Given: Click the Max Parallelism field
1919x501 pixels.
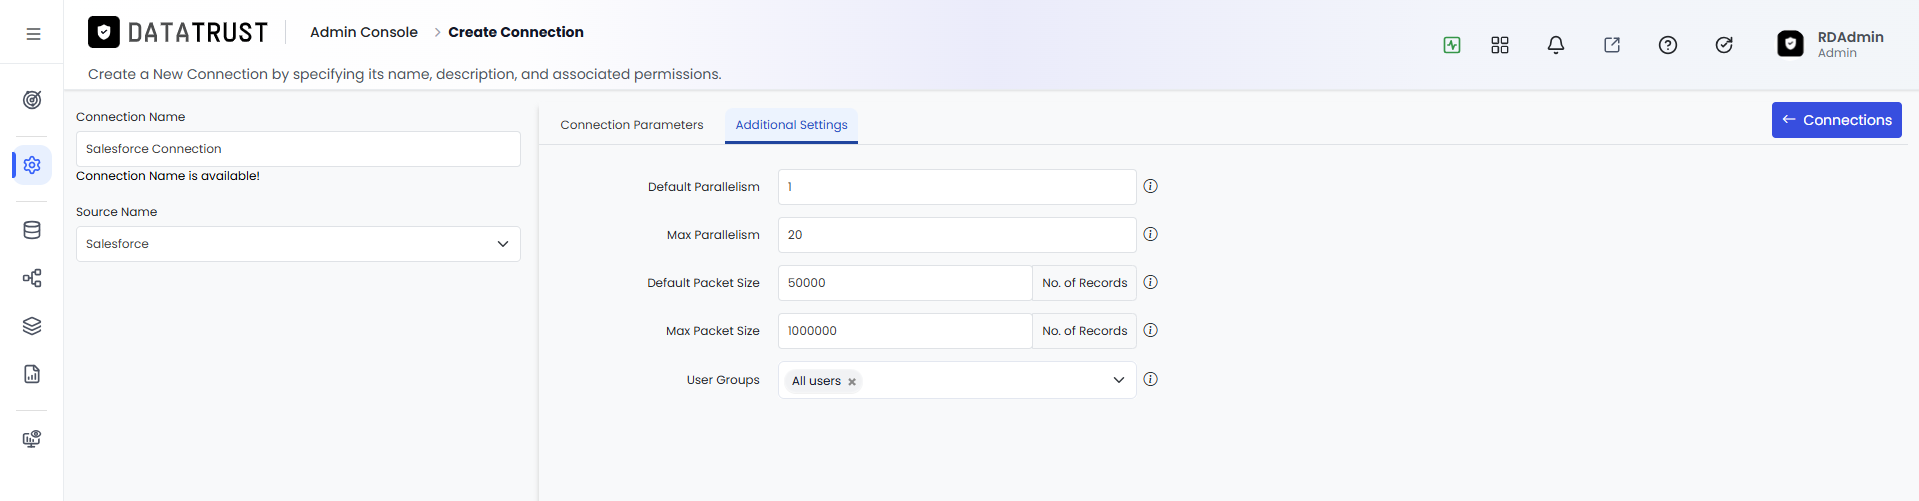Looking at the screenshot, I should (x=957, y=235).
